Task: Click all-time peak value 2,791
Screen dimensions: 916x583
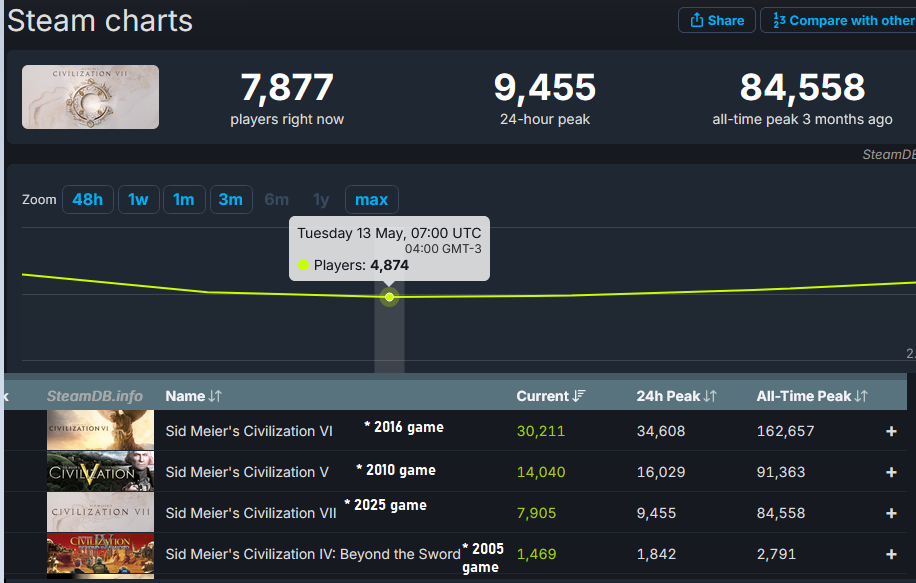Action: point(776,554)
